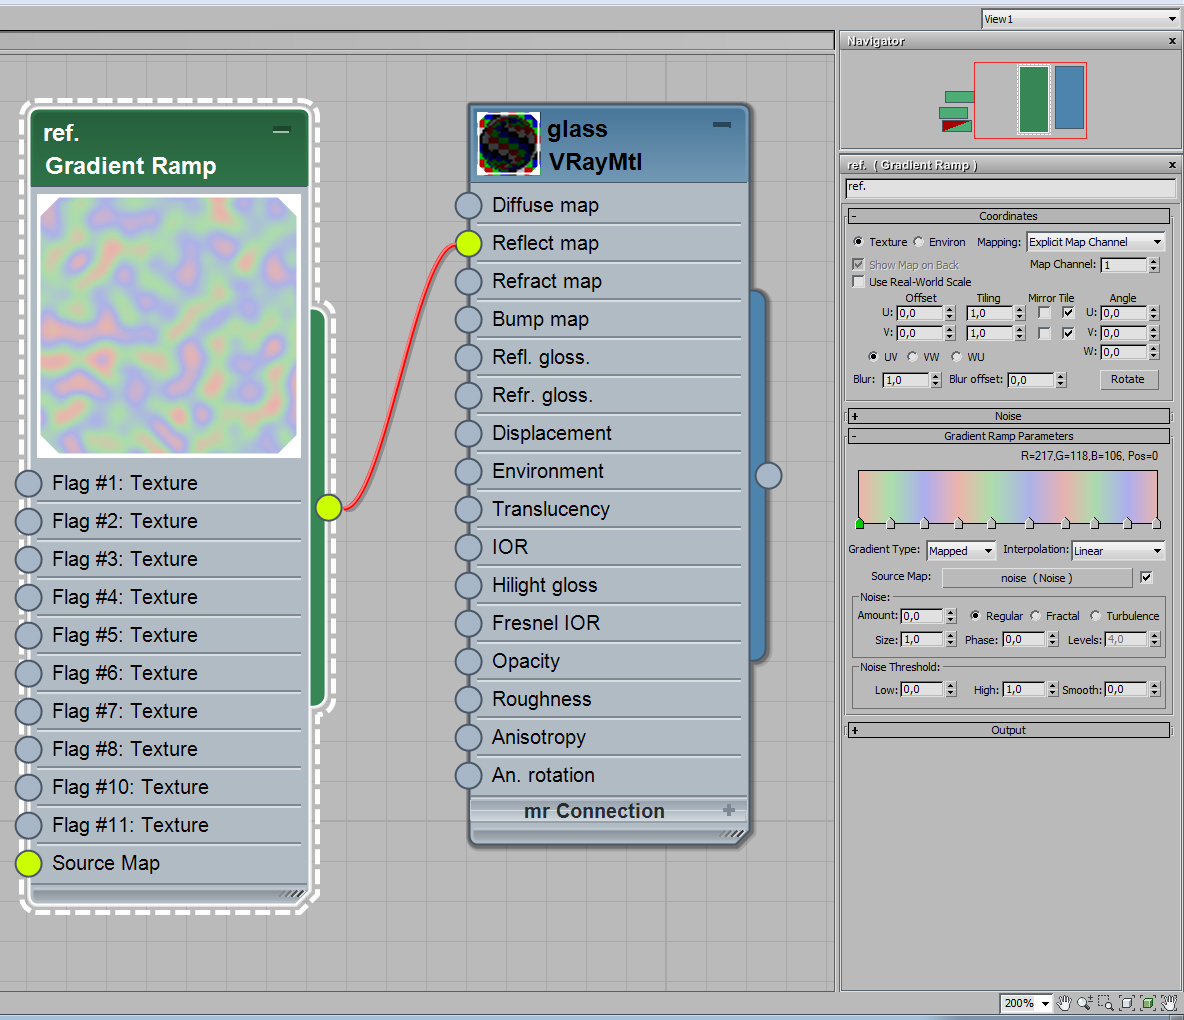Expand the mr Connection section
The image size is (1184, 1020).
(x=729, y=810)
